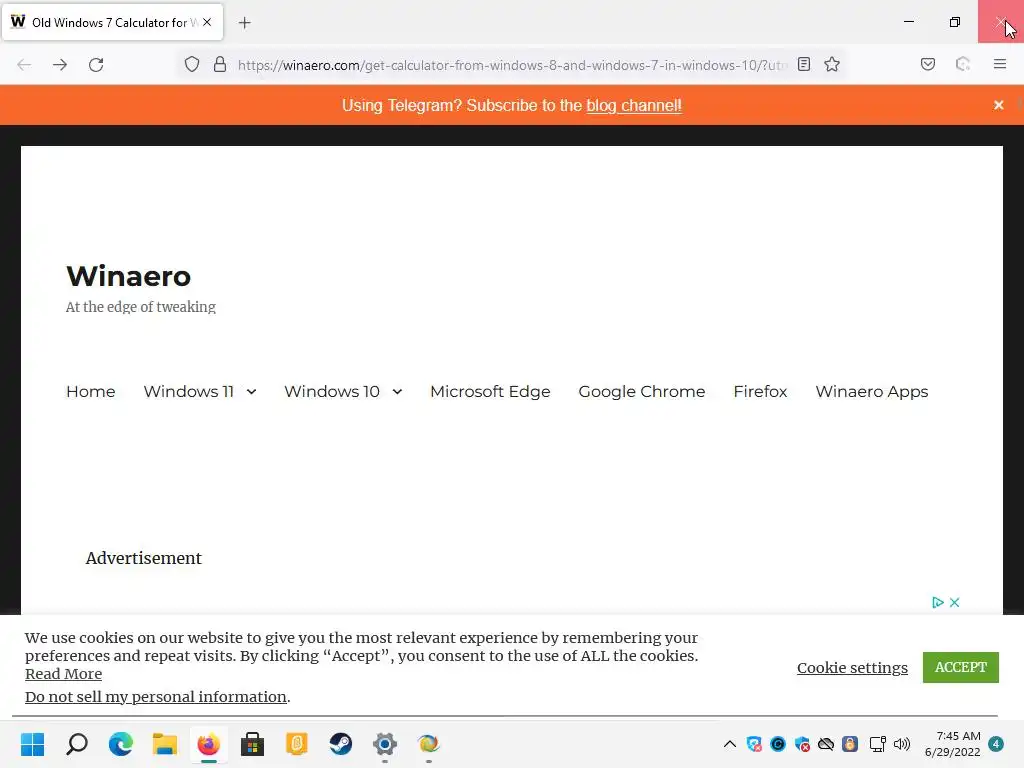The width and height of the screenshot is (1024, 768).
Task: Open the Google Chrome menu item
Action: click(641, 391)
